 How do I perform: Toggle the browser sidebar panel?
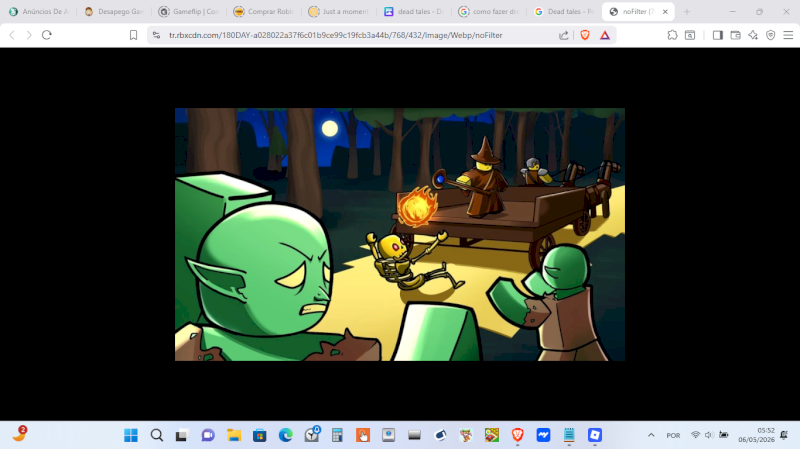718,35
